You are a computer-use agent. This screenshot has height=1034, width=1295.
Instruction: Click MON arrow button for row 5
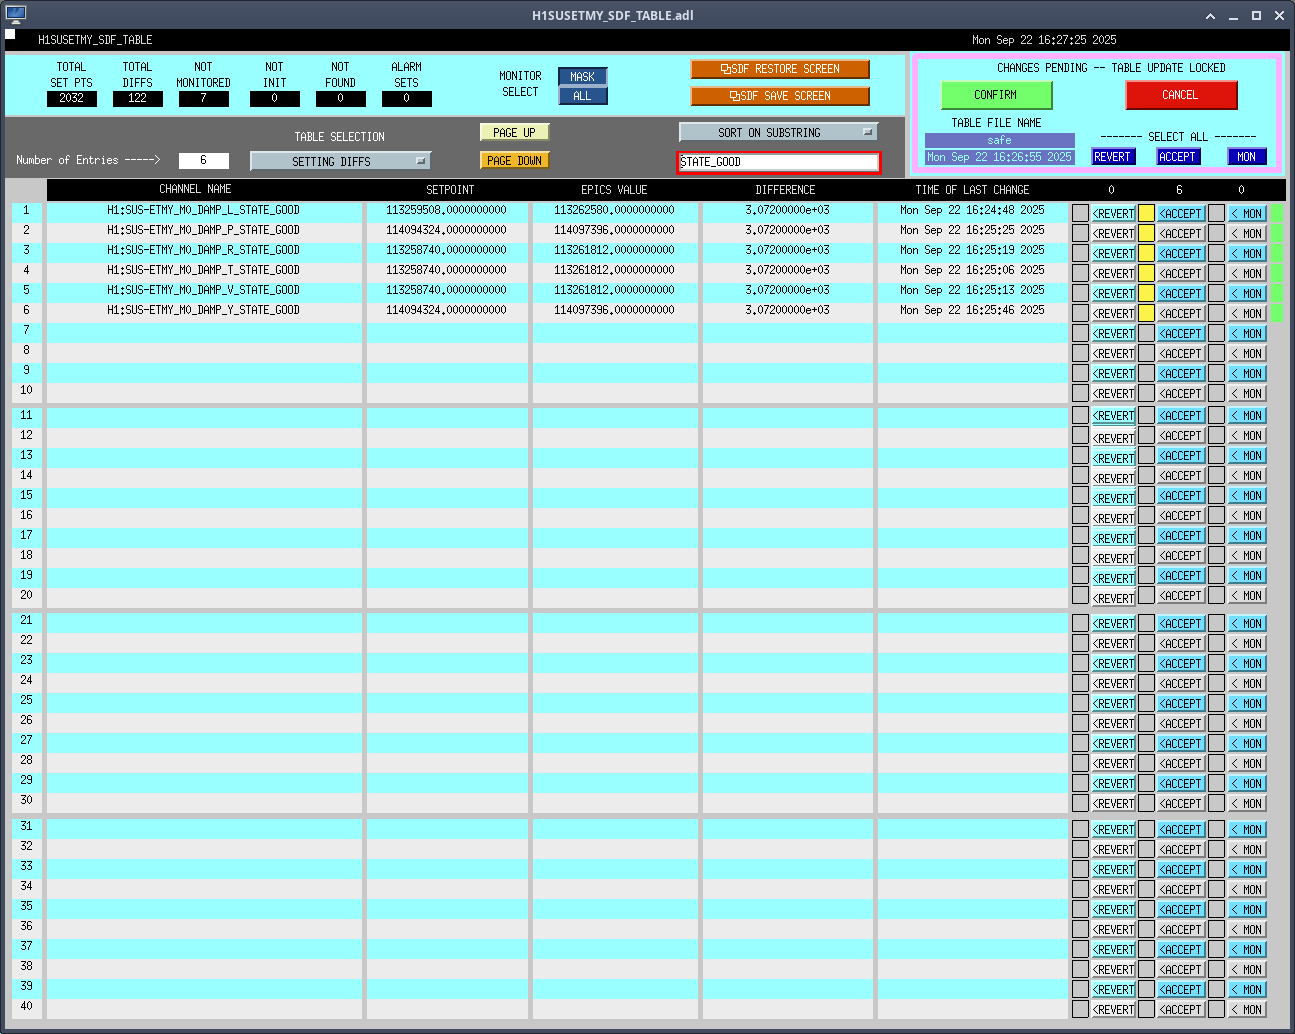click(1246, 294)
